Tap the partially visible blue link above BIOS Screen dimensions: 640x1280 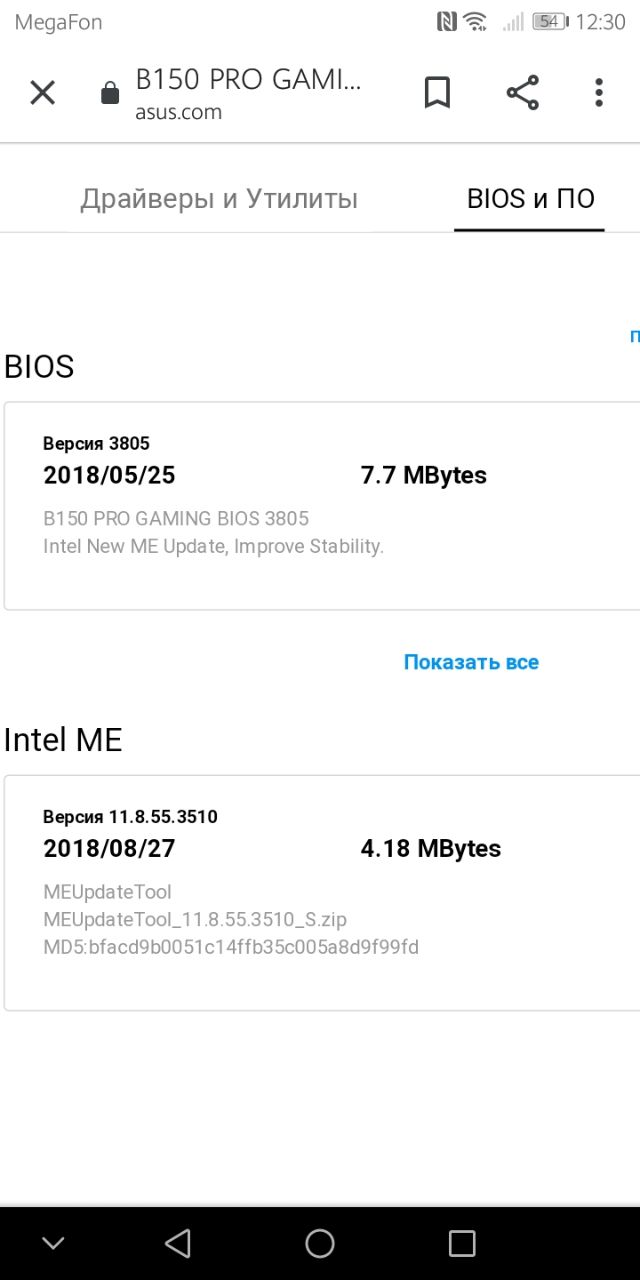click(634, 336)
